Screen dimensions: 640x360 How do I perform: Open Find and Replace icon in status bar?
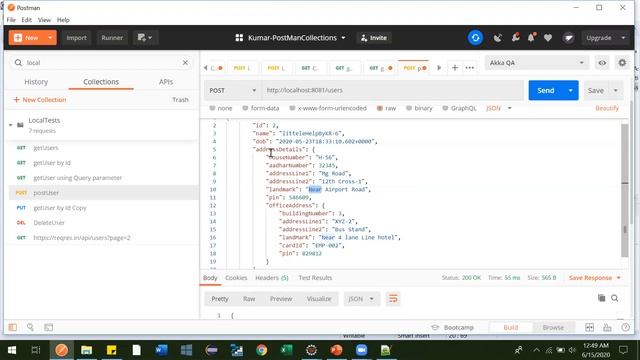click(30, 327)
